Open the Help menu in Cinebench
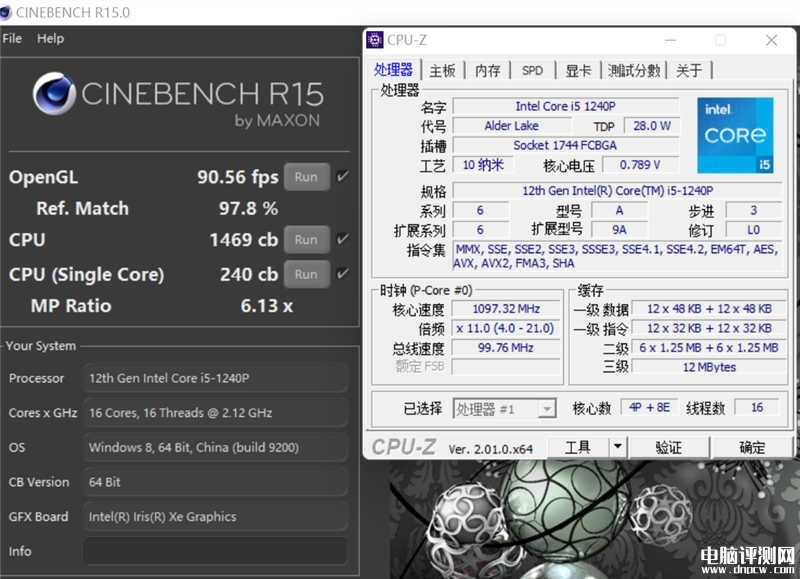 pyautogui.click(x=50, y=39)
